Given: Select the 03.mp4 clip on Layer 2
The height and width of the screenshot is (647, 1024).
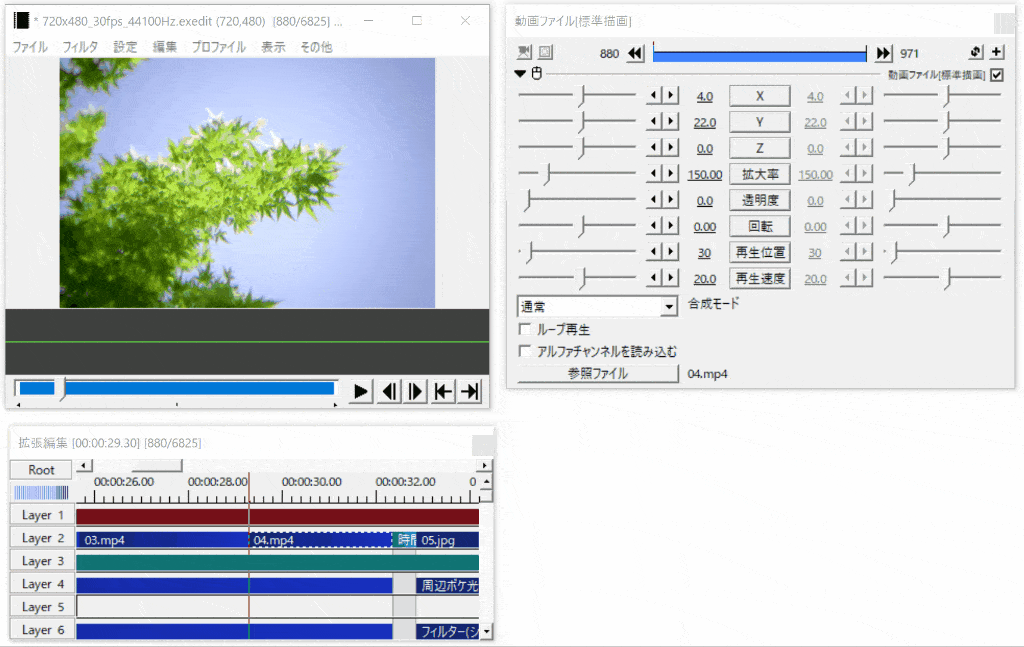Looking at the screenshot, I should (160, 540).
